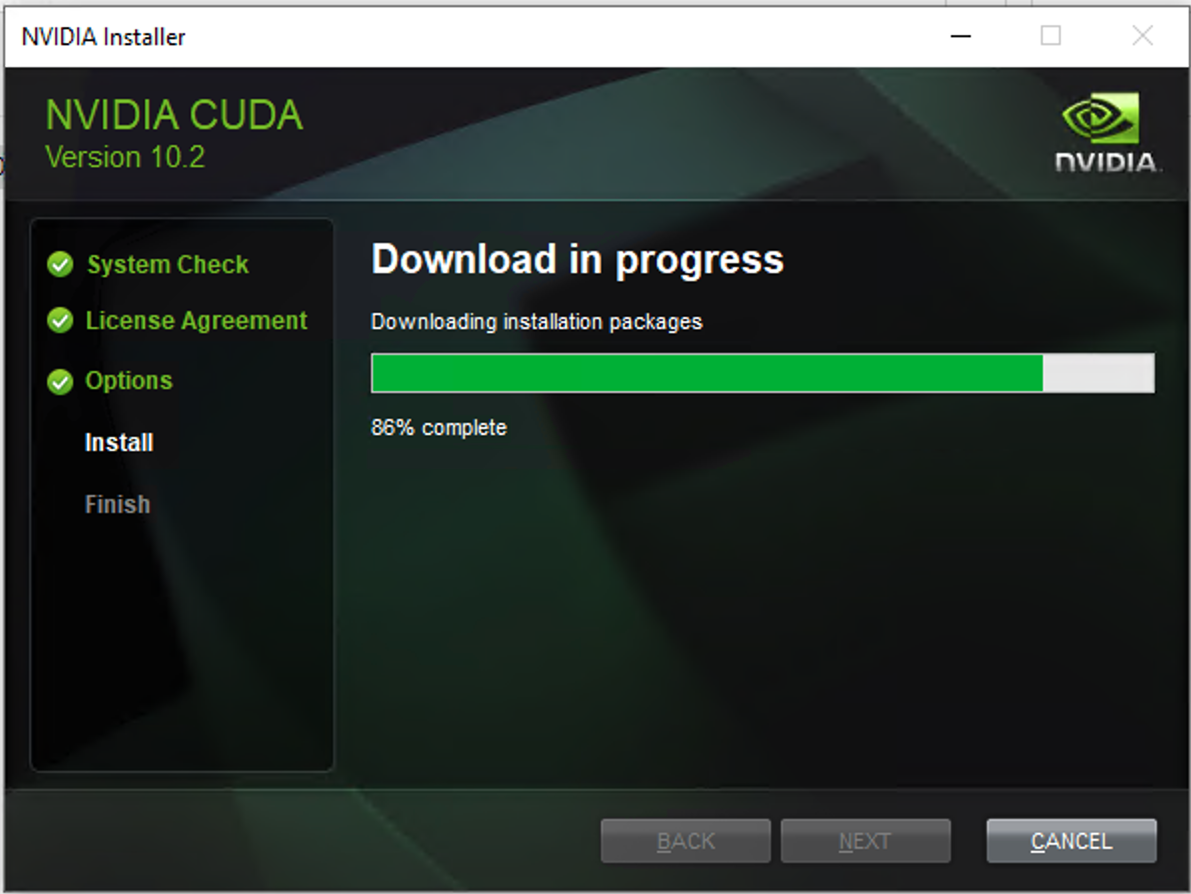Select the Finish step label

pos(118,504)
